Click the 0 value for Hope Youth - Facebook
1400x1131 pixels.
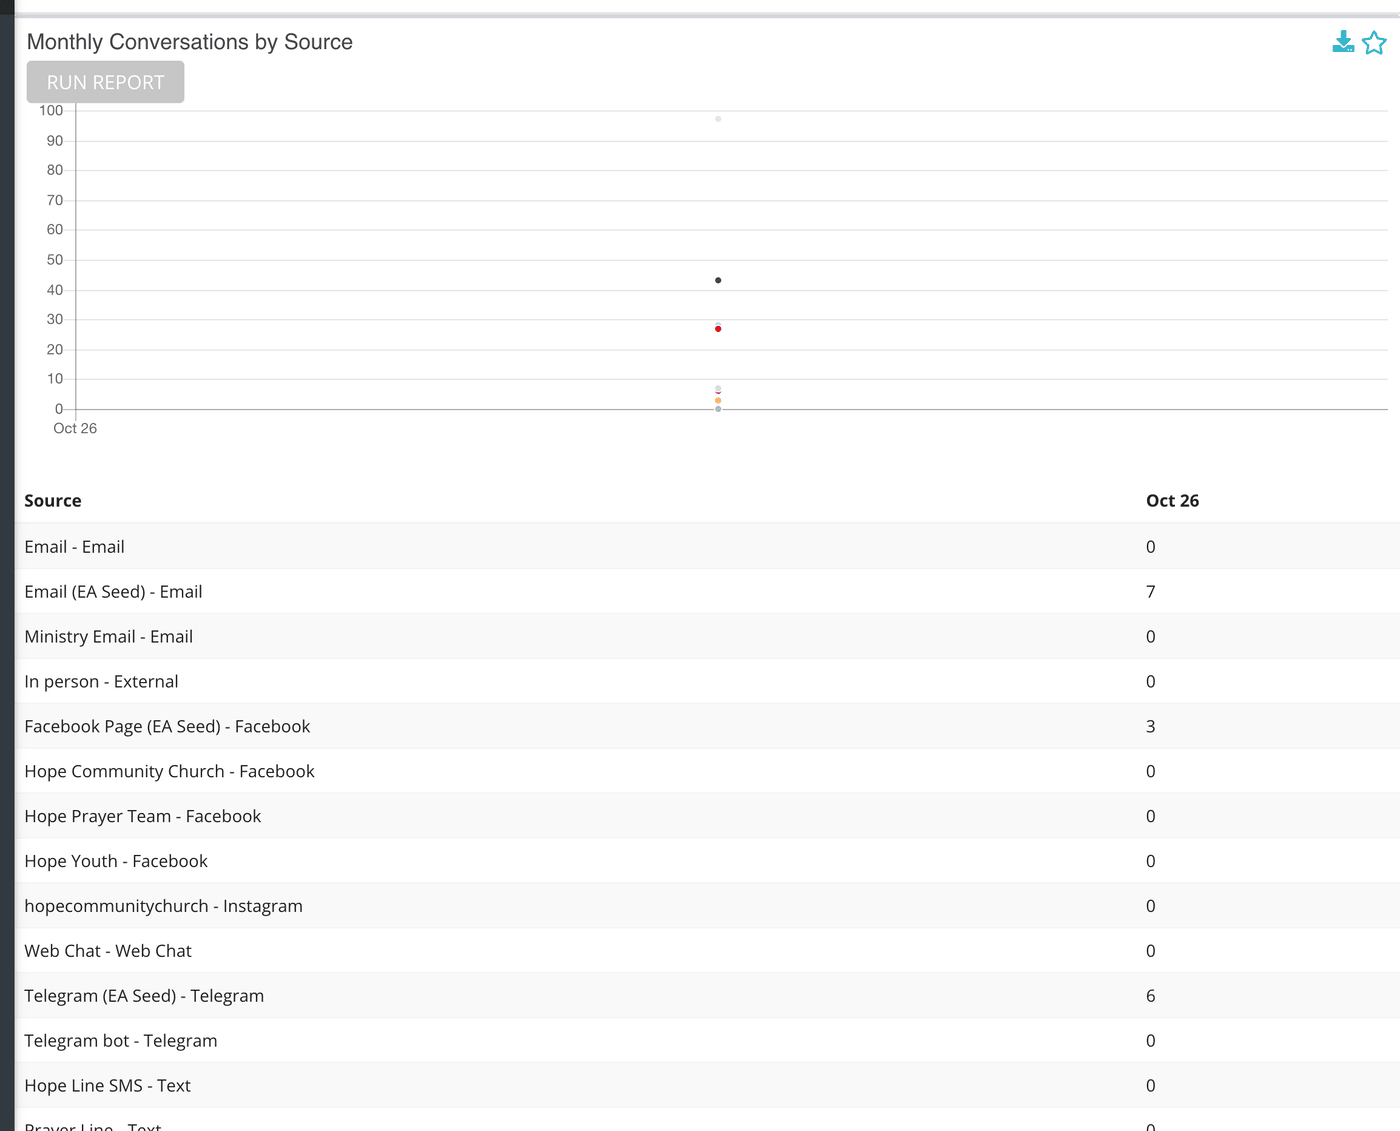pos(1151,861)
